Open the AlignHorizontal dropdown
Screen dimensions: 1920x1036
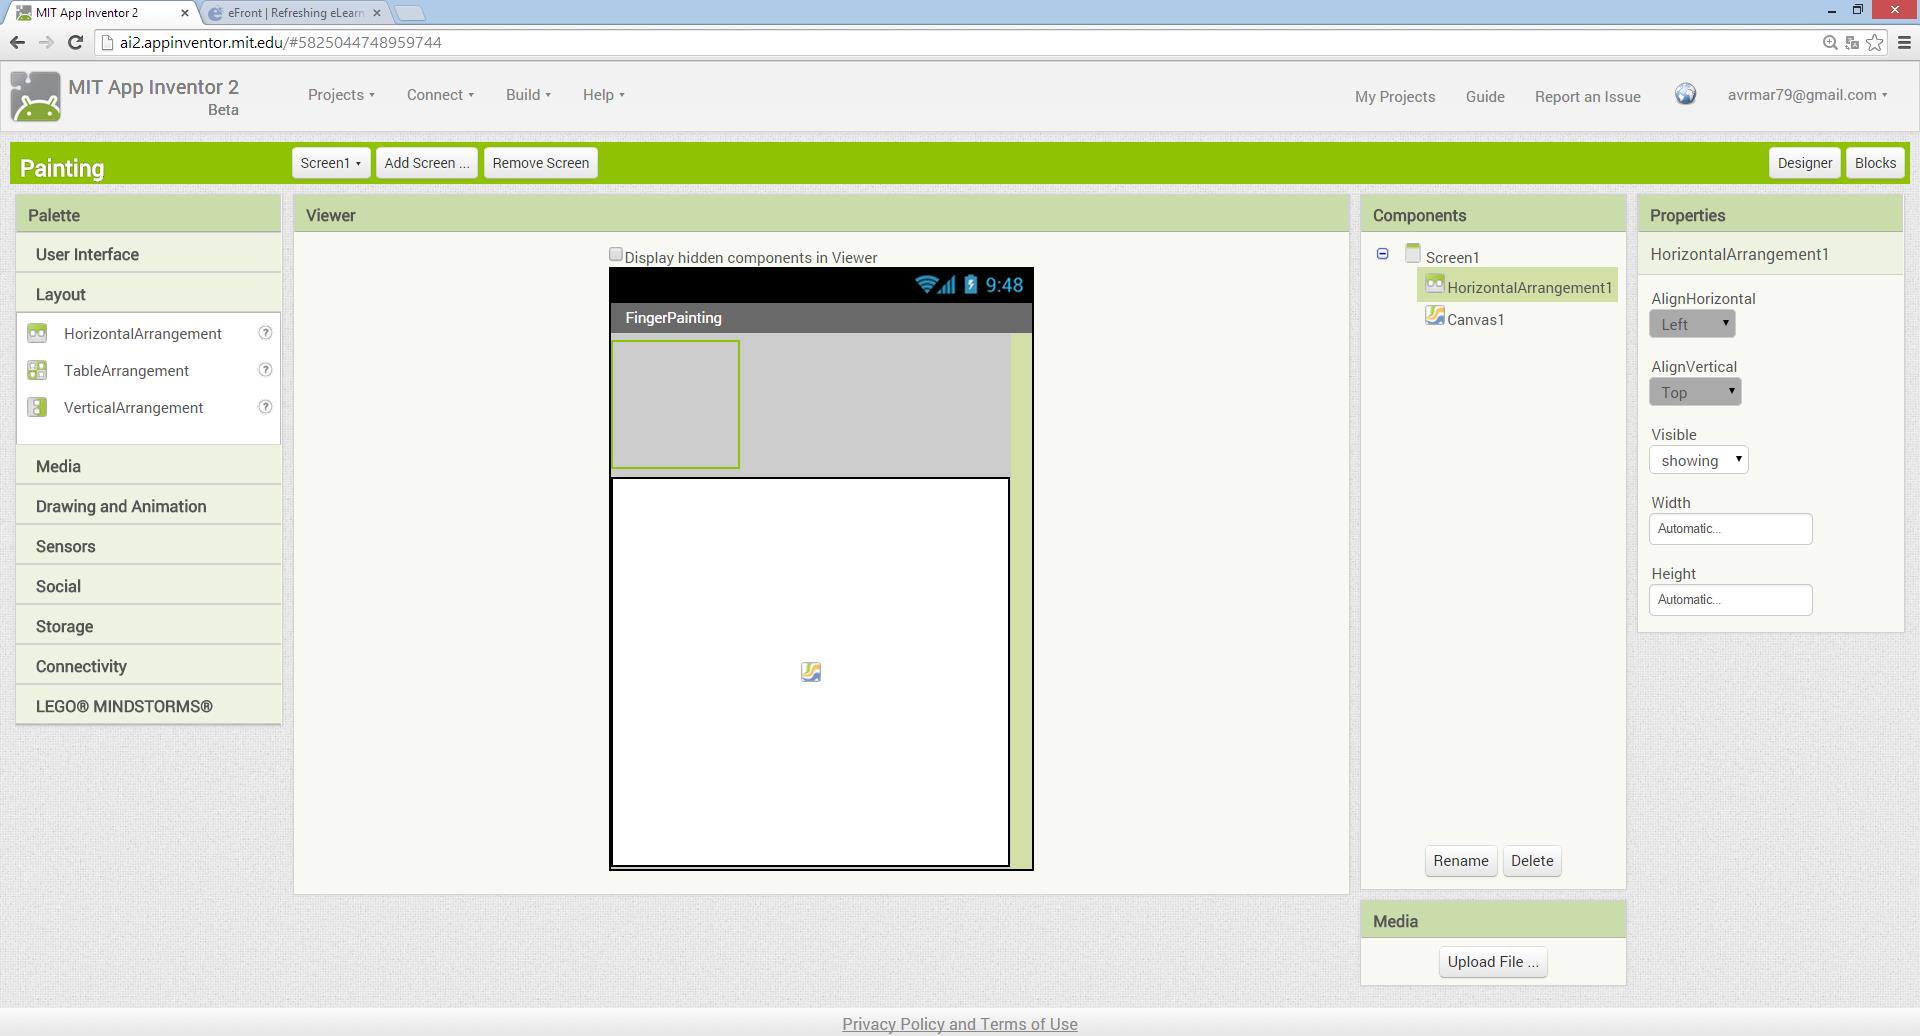pos(1692,324)
